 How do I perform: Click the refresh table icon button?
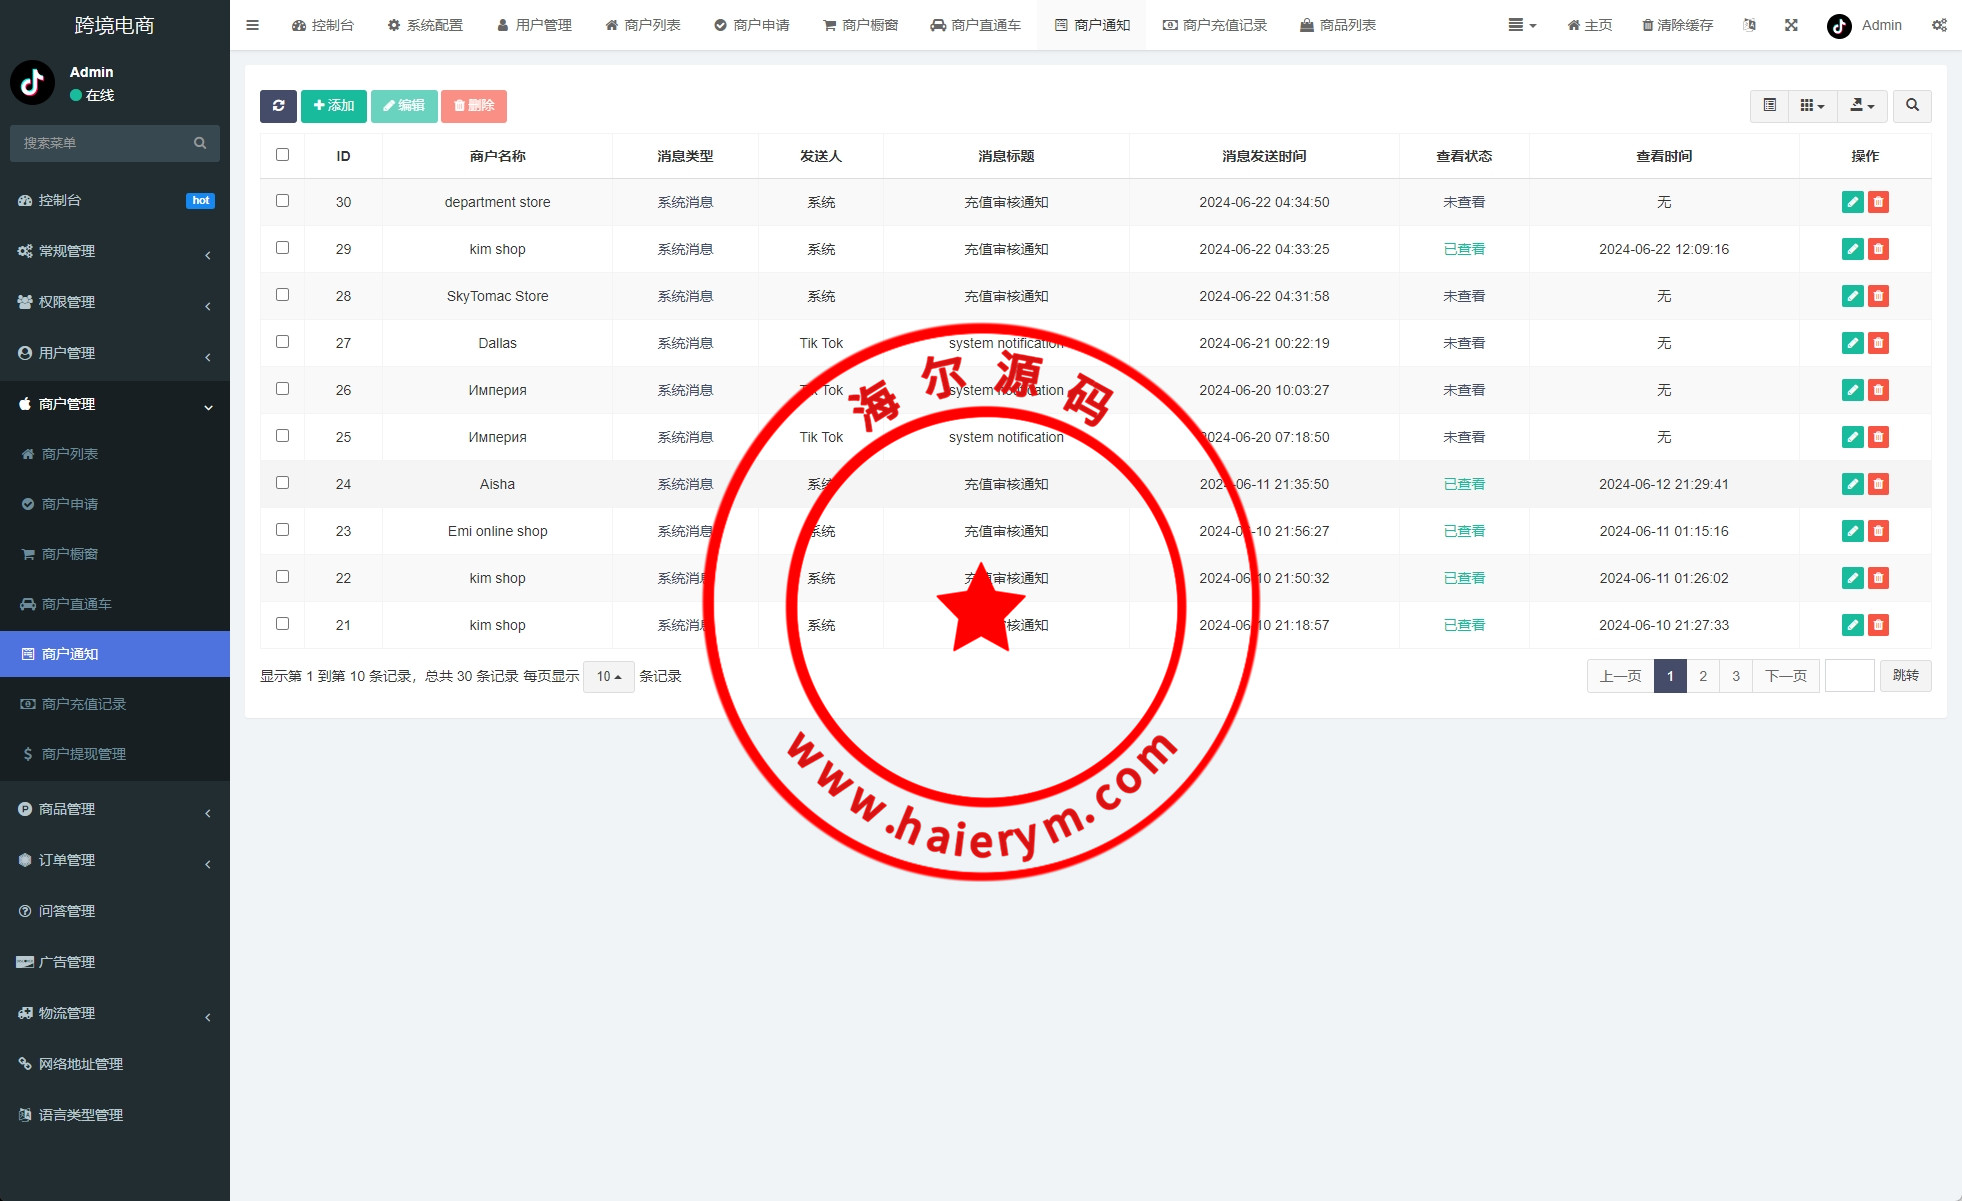point(278,106)
